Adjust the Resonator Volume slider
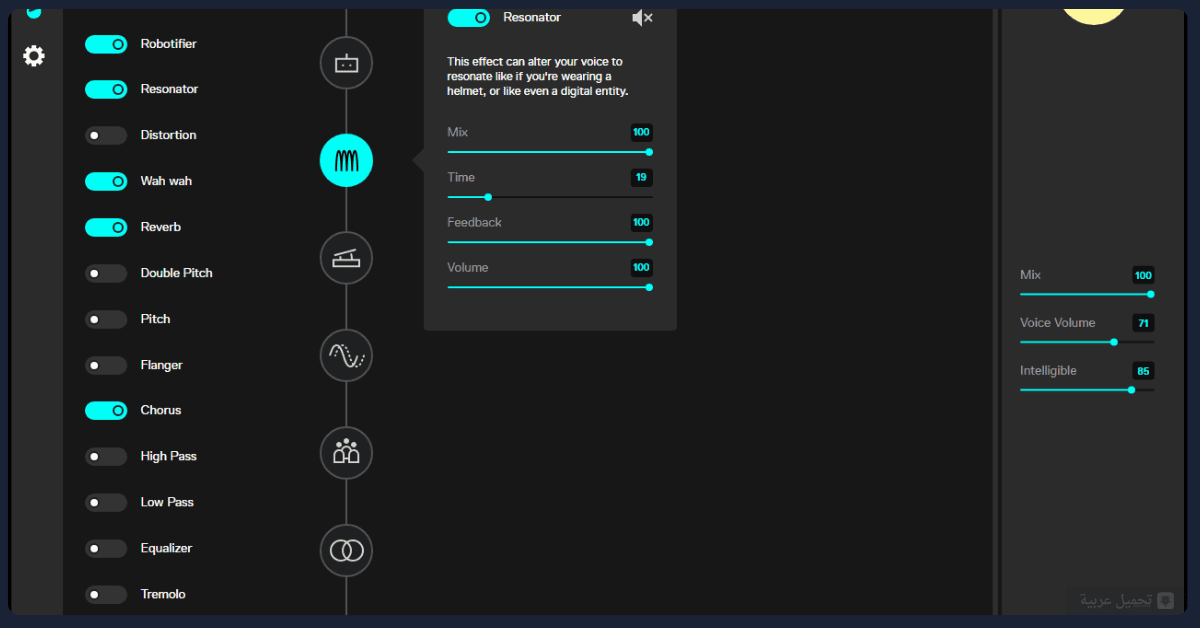 click(549, 287)
